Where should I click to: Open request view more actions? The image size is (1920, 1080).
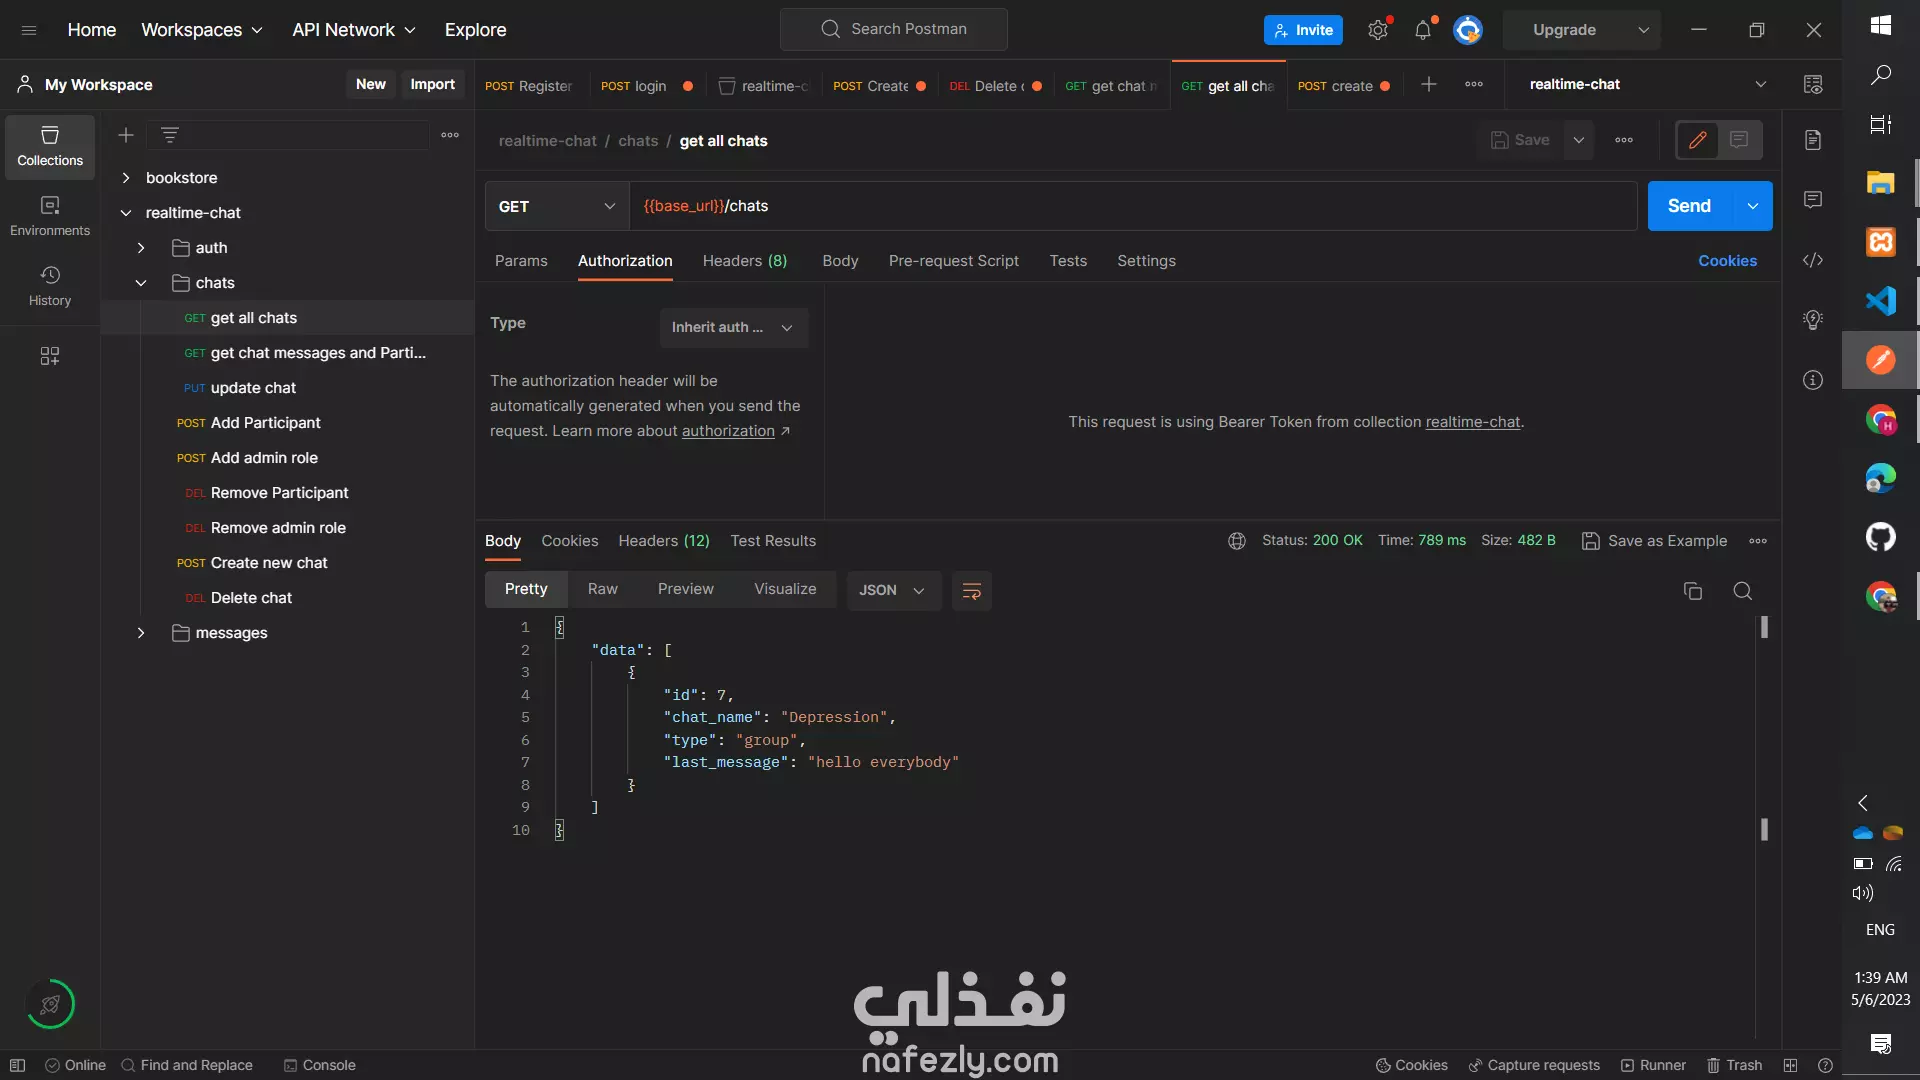tap(1624, 141)
